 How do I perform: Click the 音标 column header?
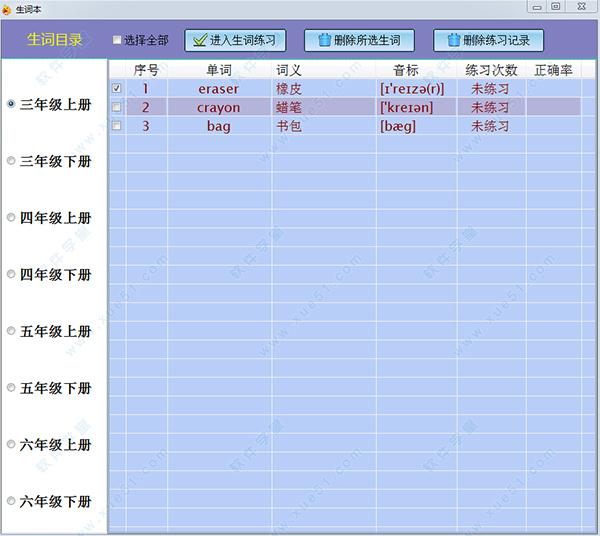416,70
